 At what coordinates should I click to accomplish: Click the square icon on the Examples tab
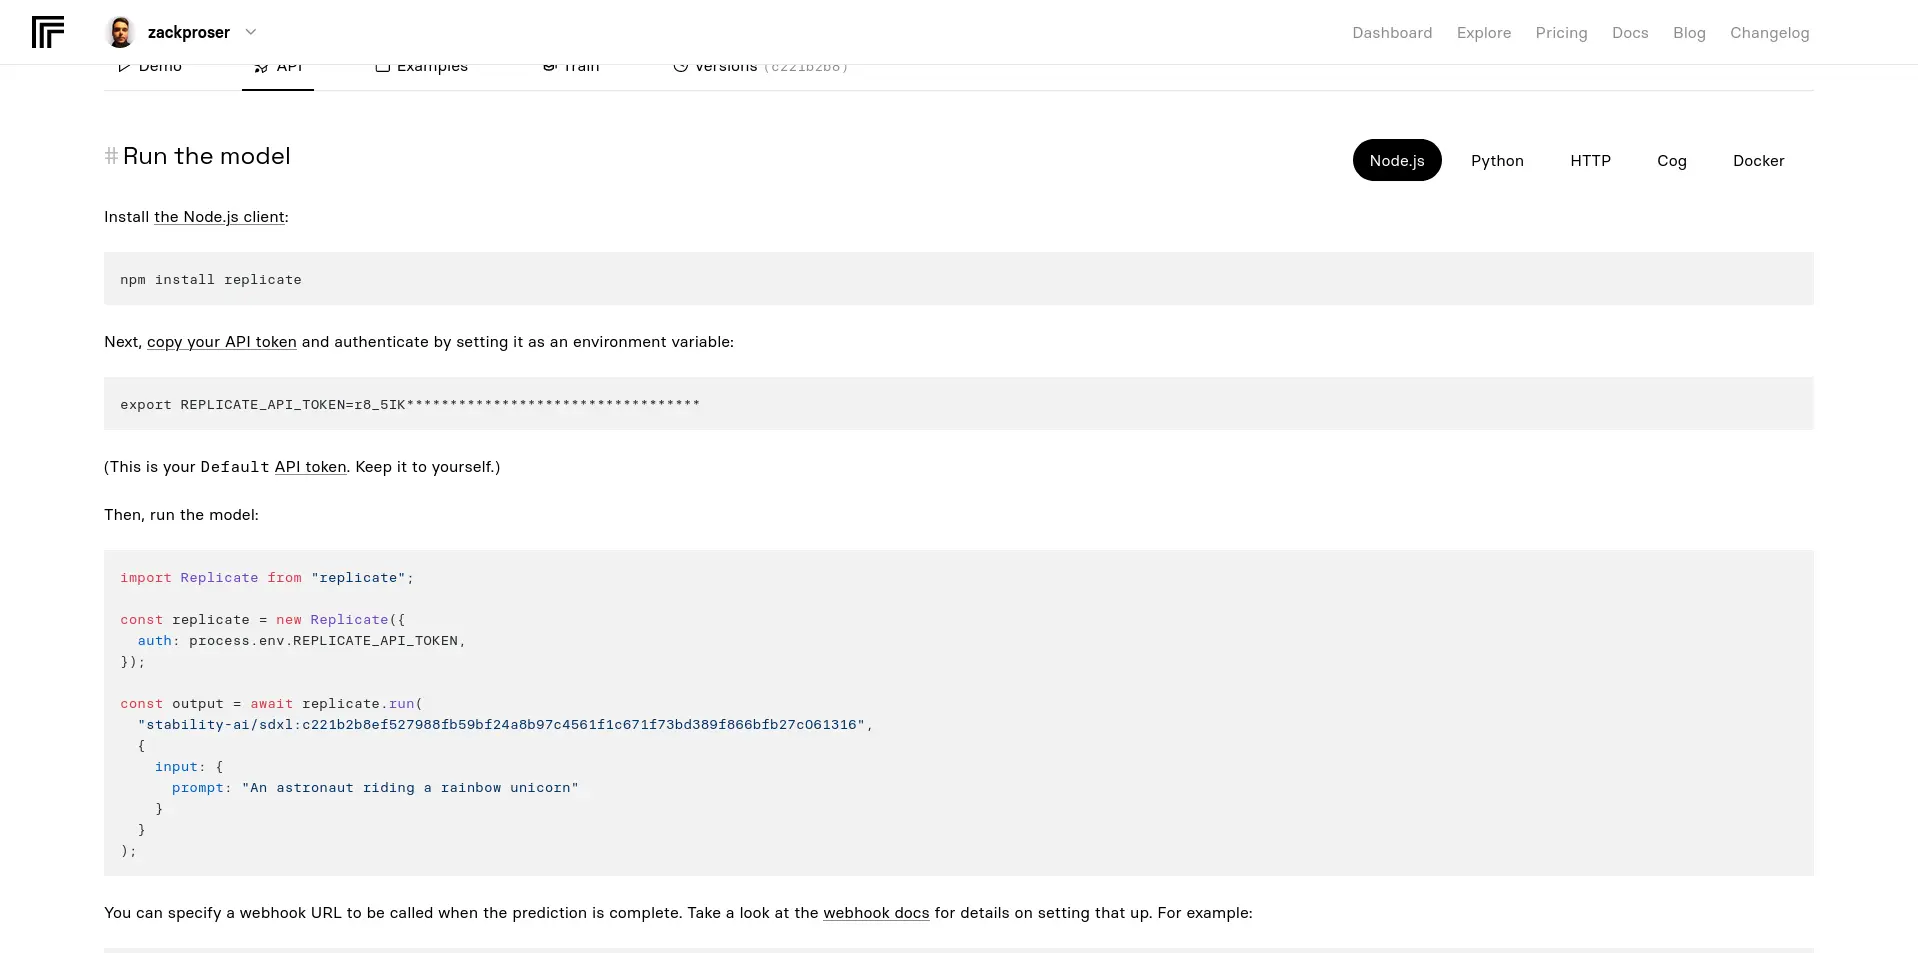[x=383, y=66]
